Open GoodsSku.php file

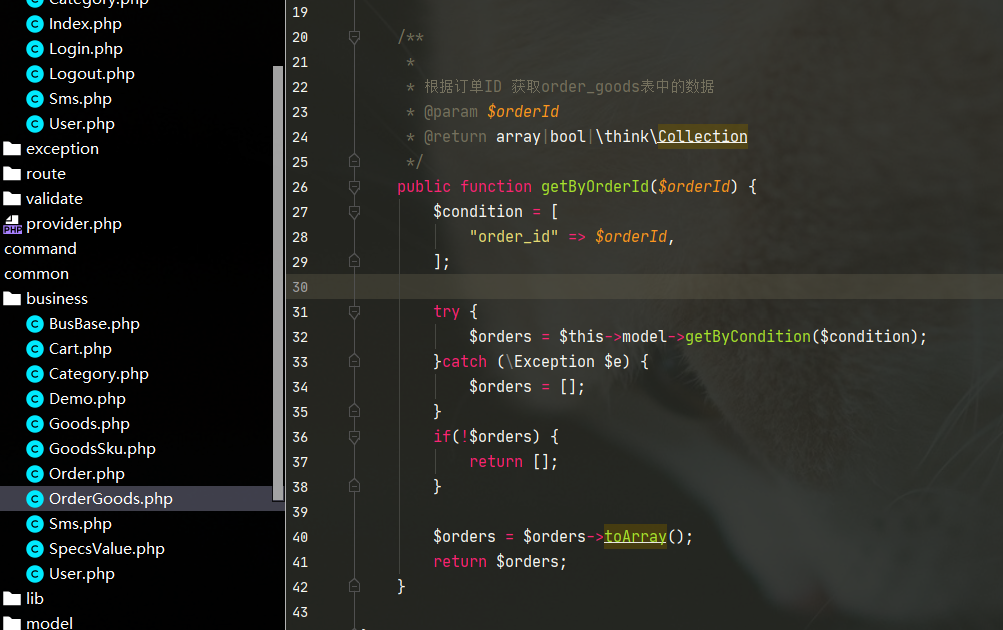102,449
